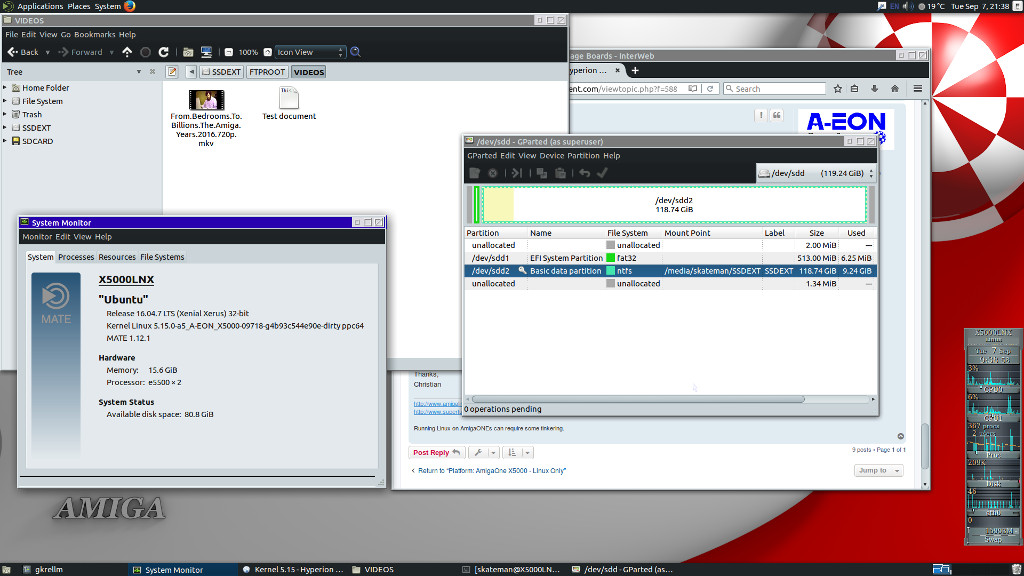Quote the forum post with the quote icon

[776, 116]
